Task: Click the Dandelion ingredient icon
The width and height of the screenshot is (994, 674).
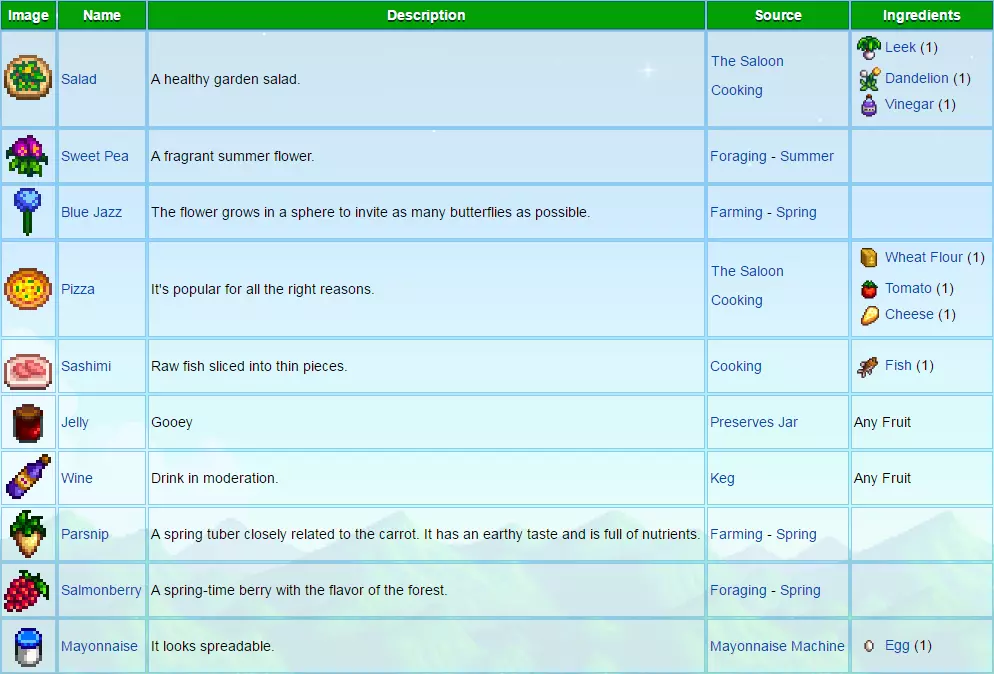Action: click(x=869, y=79)
